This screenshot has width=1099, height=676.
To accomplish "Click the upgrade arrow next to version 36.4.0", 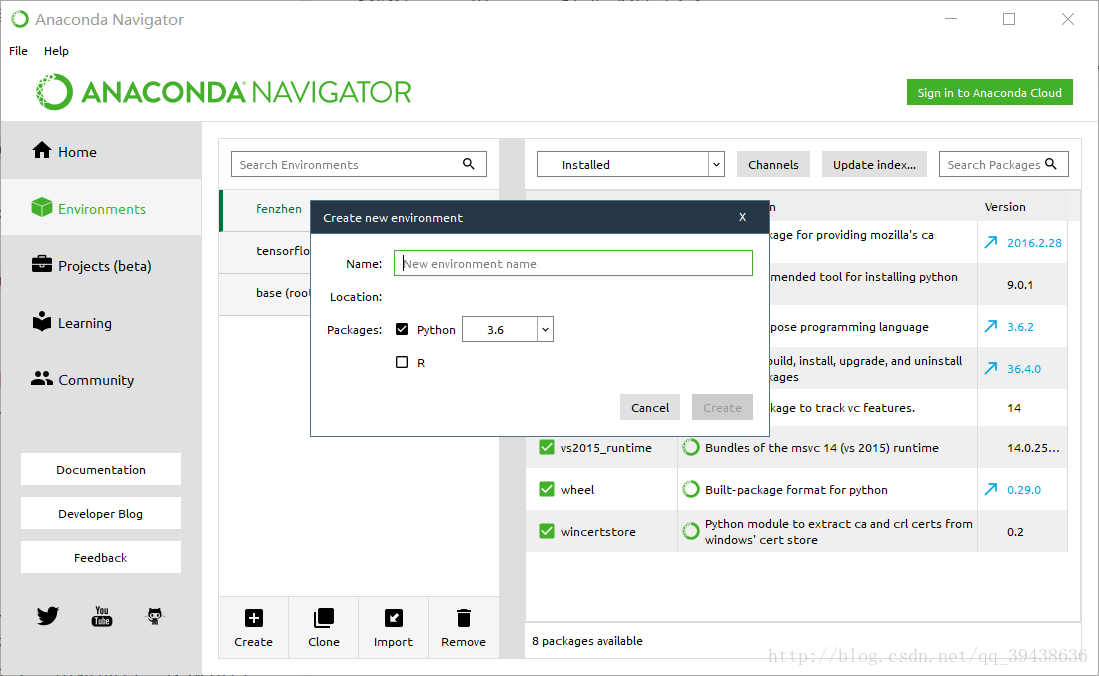I will [x=991, y=368].
